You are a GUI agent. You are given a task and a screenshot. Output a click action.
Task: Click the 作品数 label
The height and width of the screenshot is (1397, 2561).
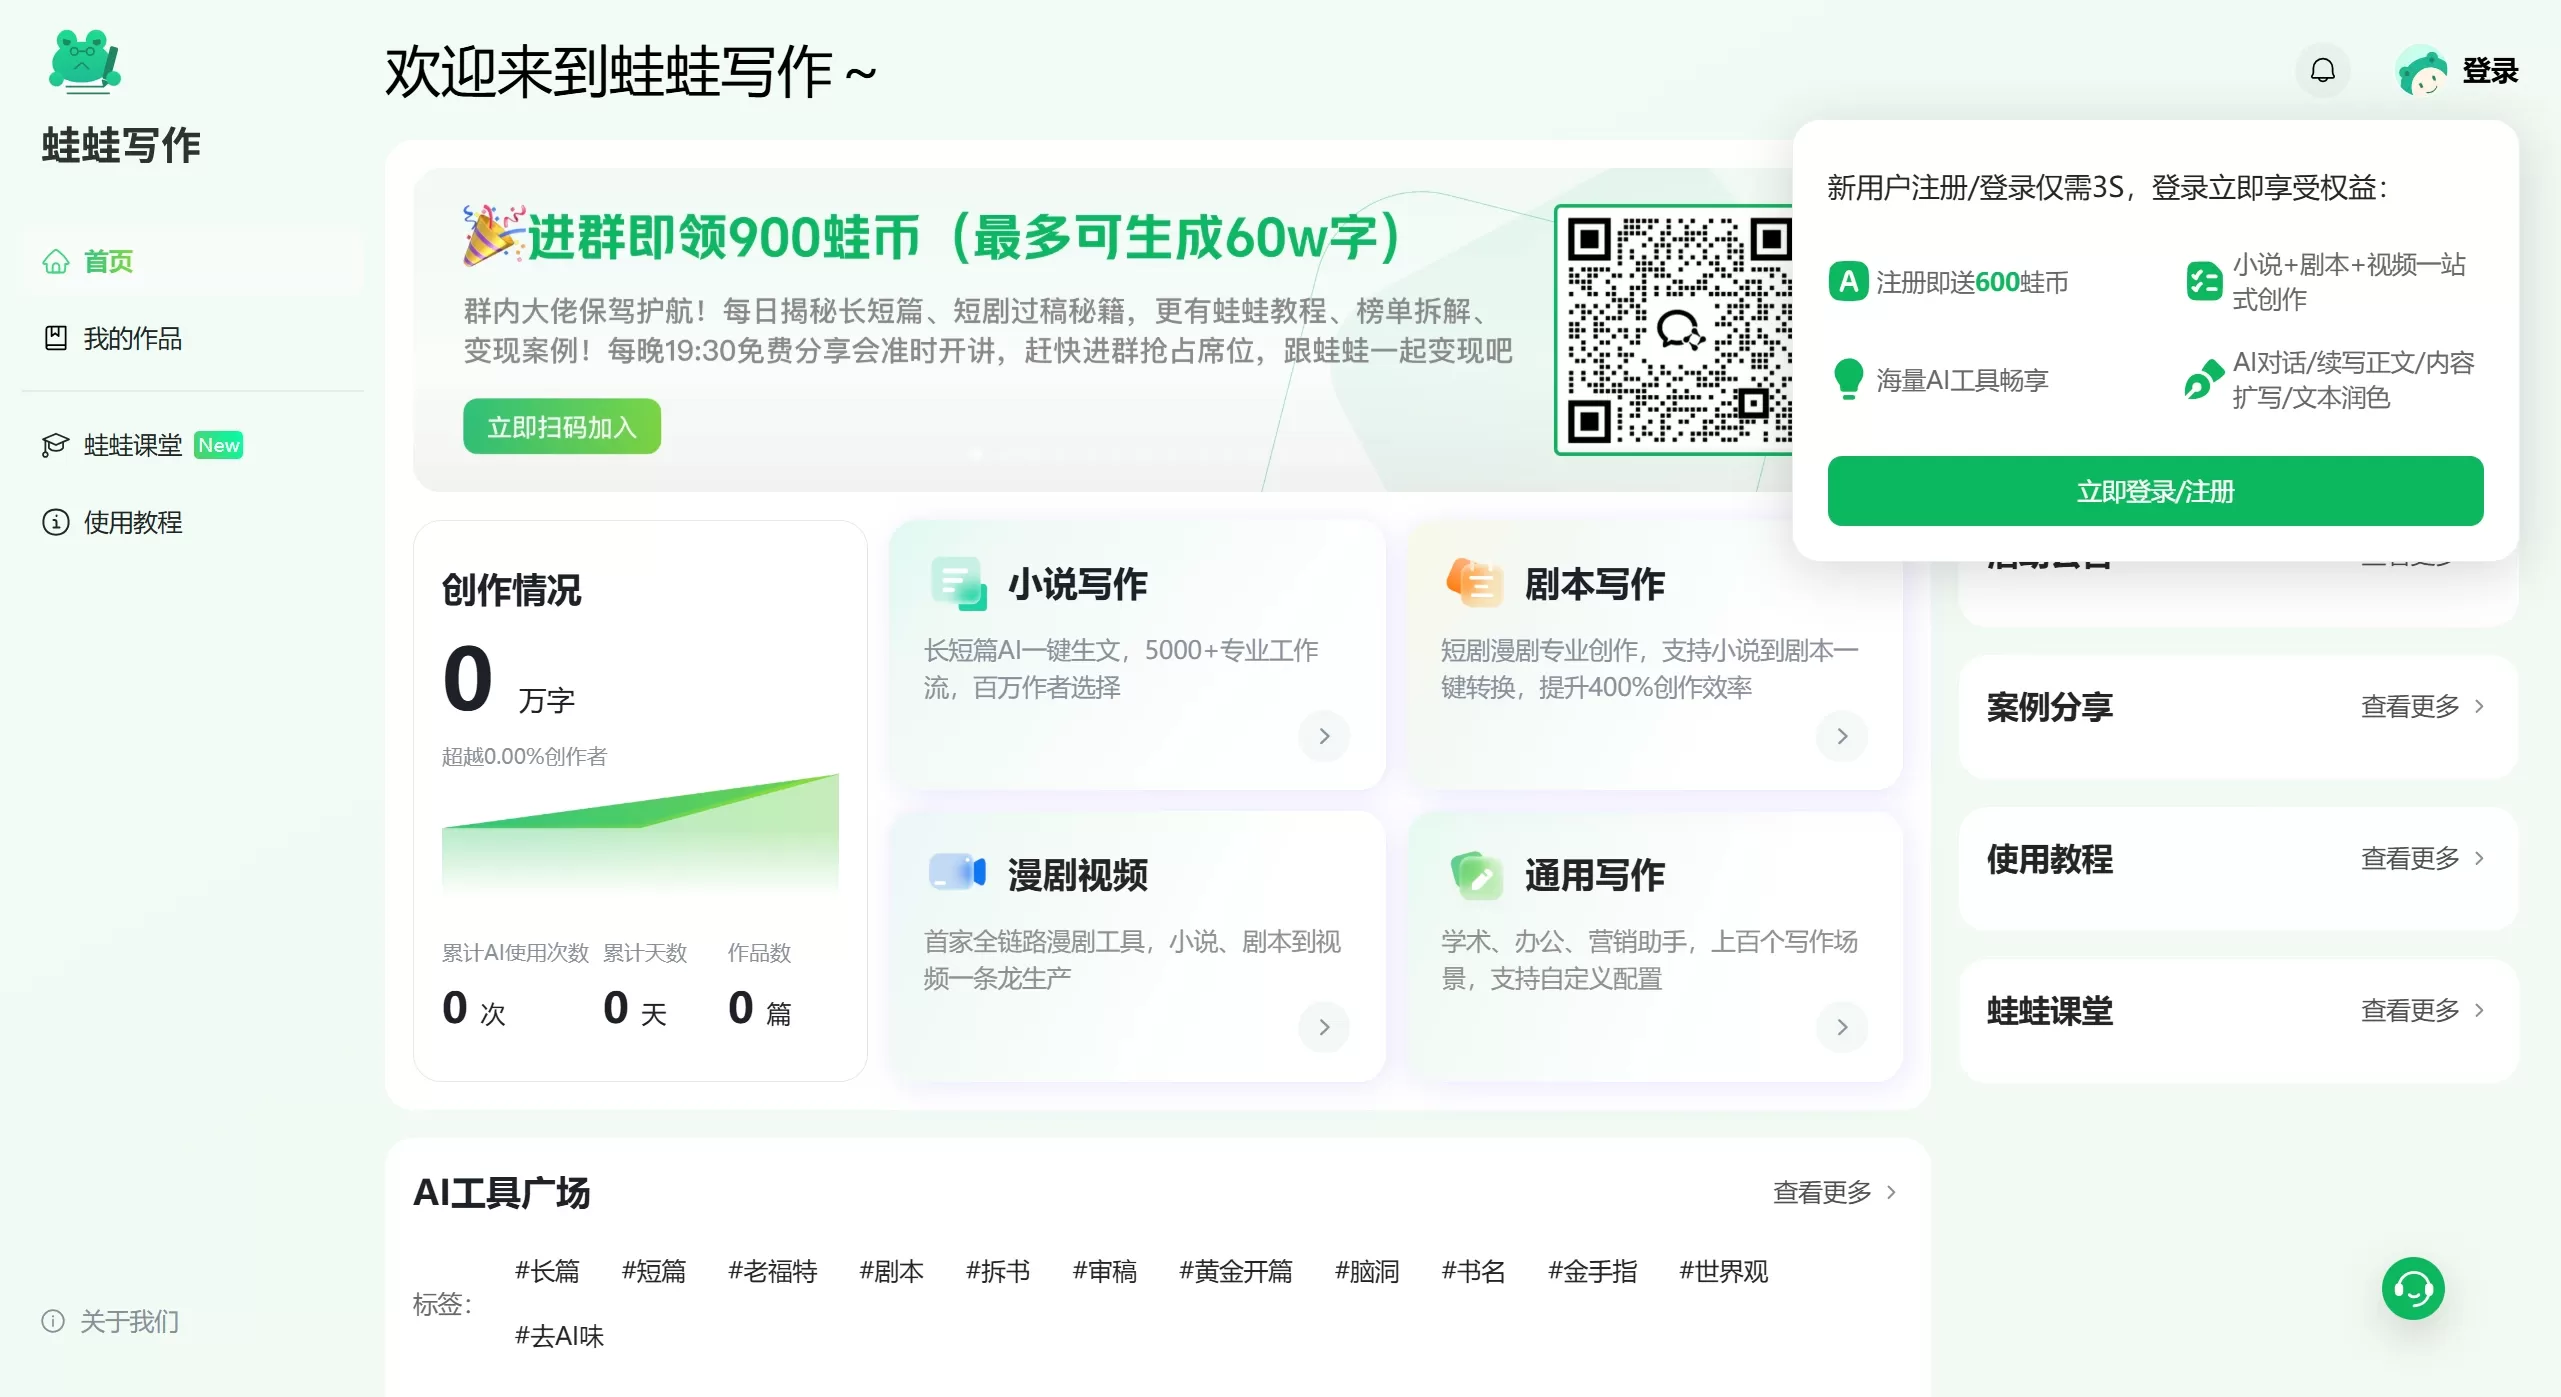[759, 952]
